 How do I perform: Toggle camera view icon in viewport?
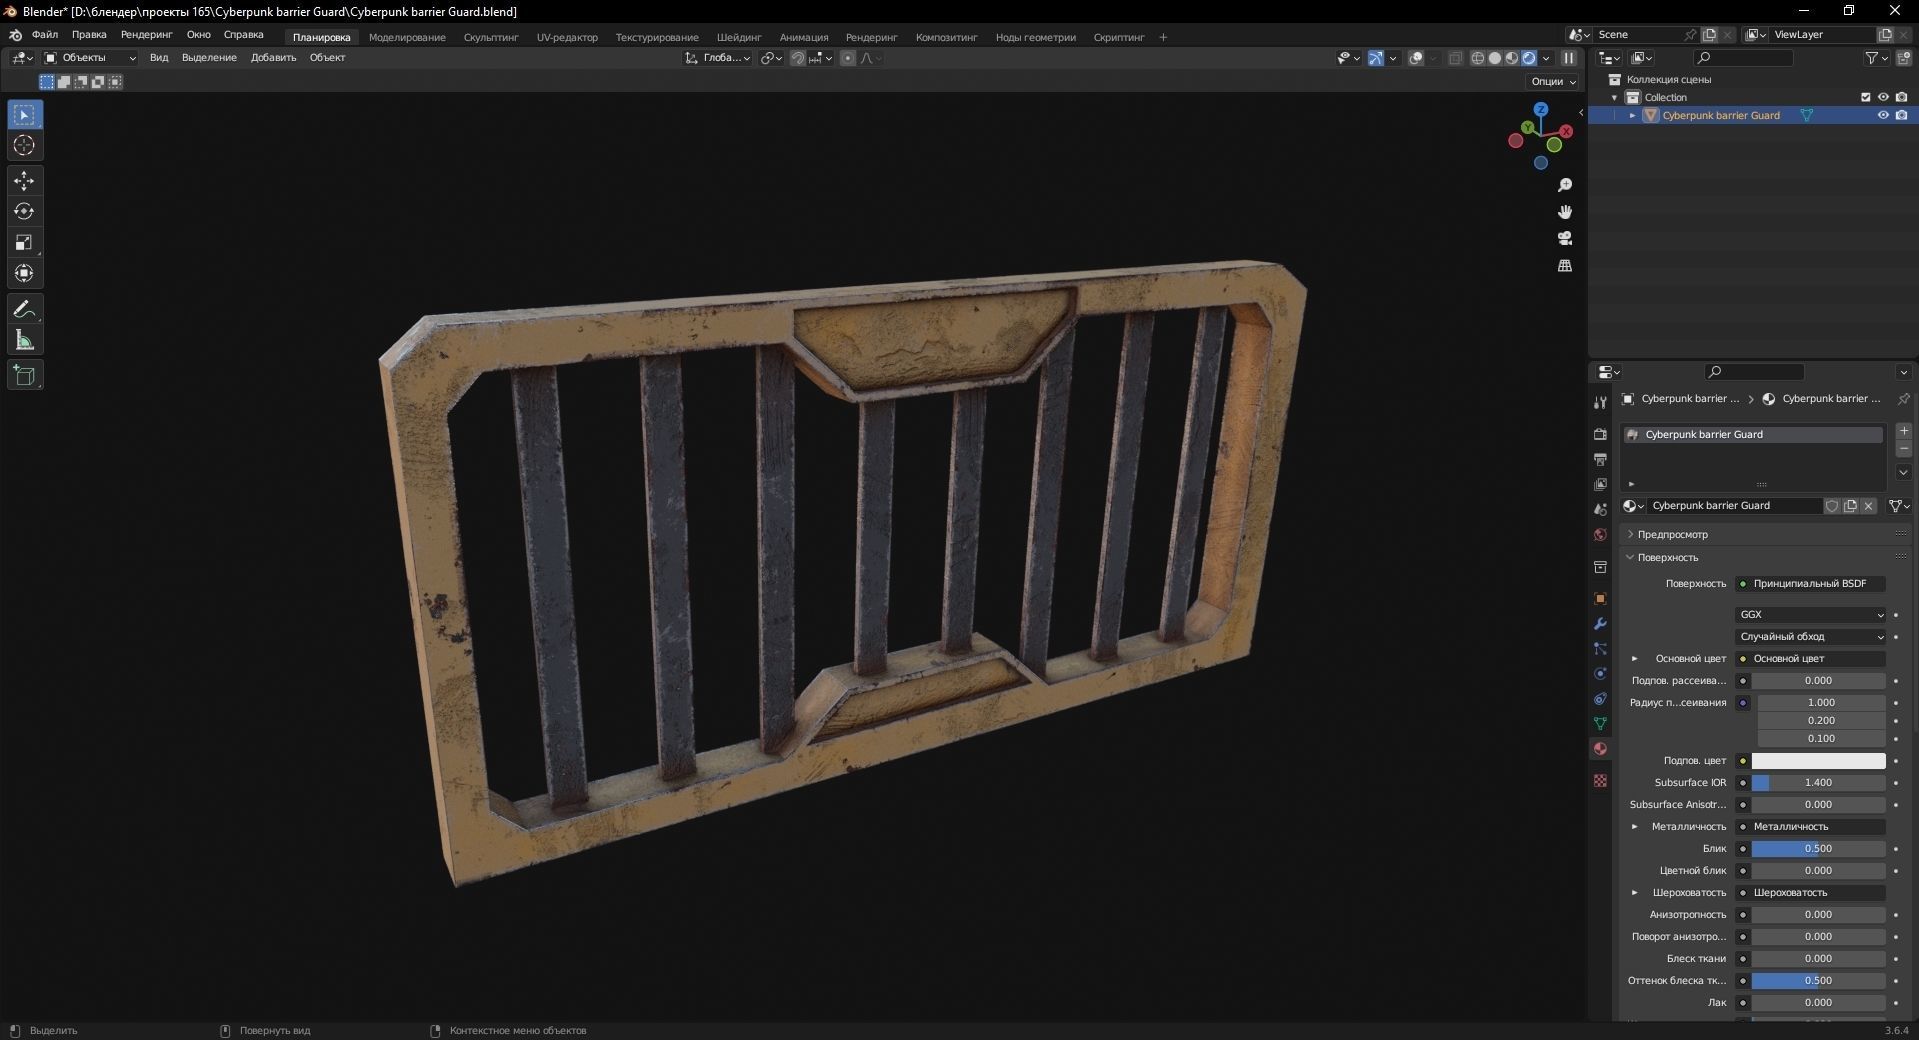click(1565, 238)
